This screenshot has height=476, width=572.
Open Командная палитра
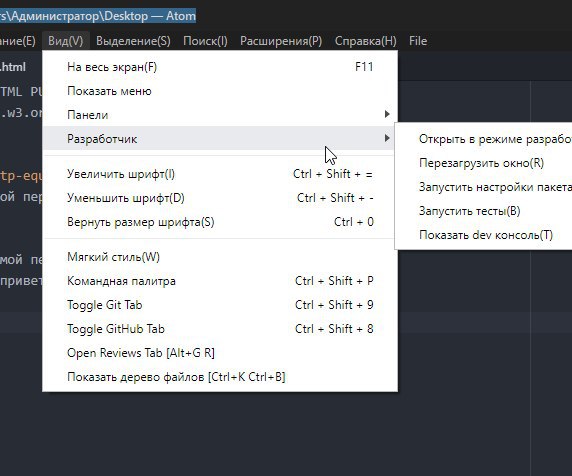(220, 281)
